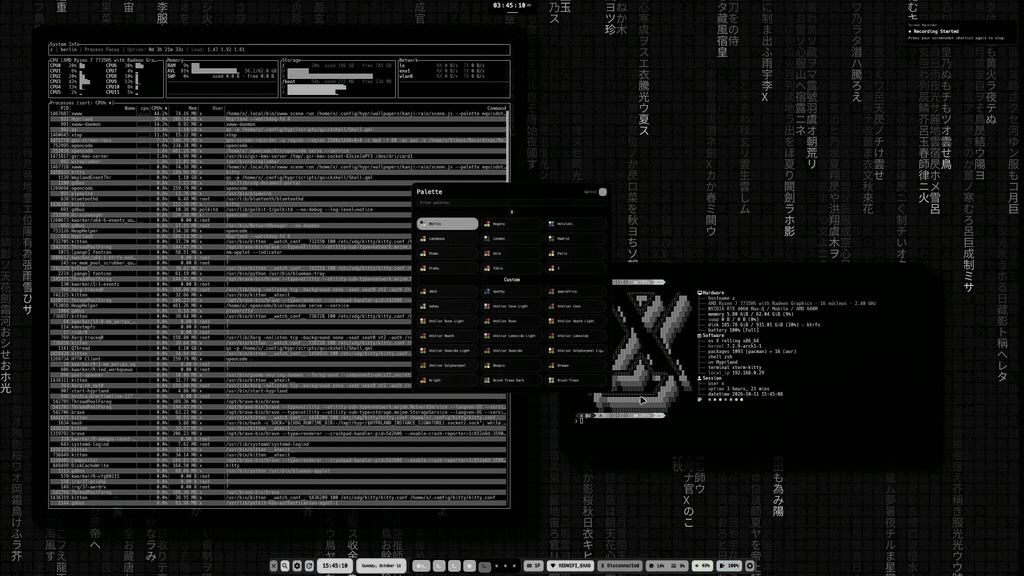Choose the Brush Trees palette
The image size is (1024, 576).
(x=575, y=380)
